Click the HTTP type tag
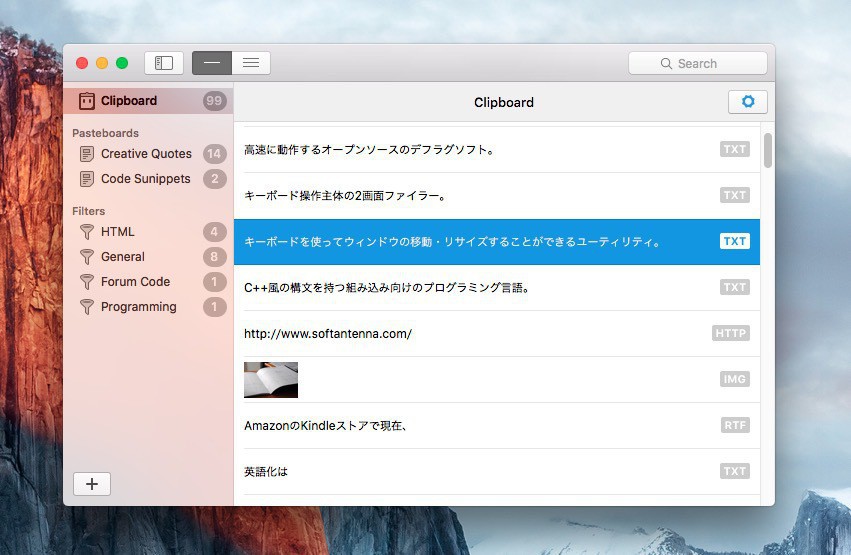The width and height of the screenshot is (851, 555). [731, 333]
